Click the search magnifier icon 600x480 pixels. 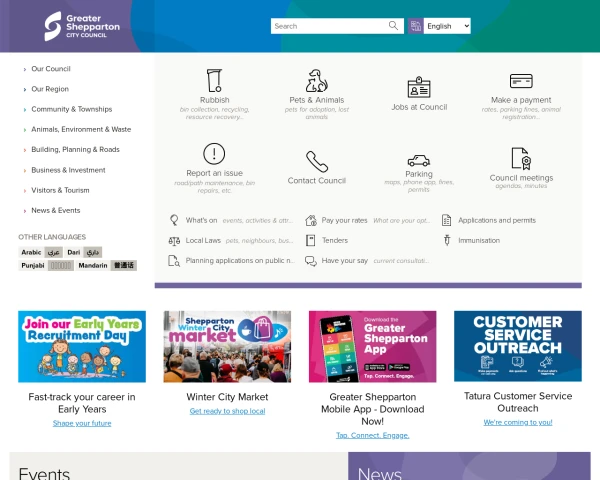tap(393, 26)
